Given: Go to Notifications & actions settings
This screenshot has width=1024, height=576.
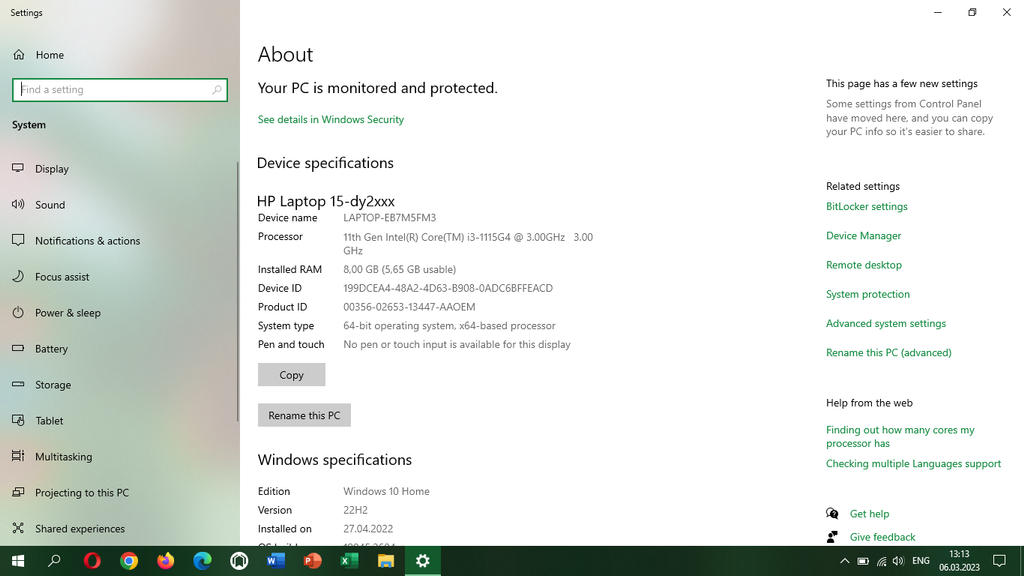Looking at the screenshot, I should point(88,240).
